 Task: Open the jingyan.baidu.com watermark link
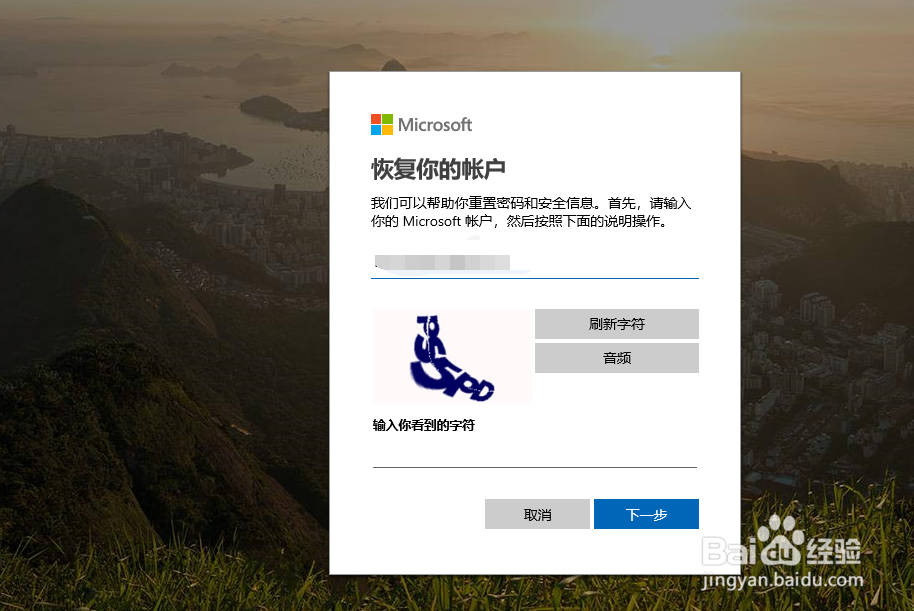click(x=782, y=580)
